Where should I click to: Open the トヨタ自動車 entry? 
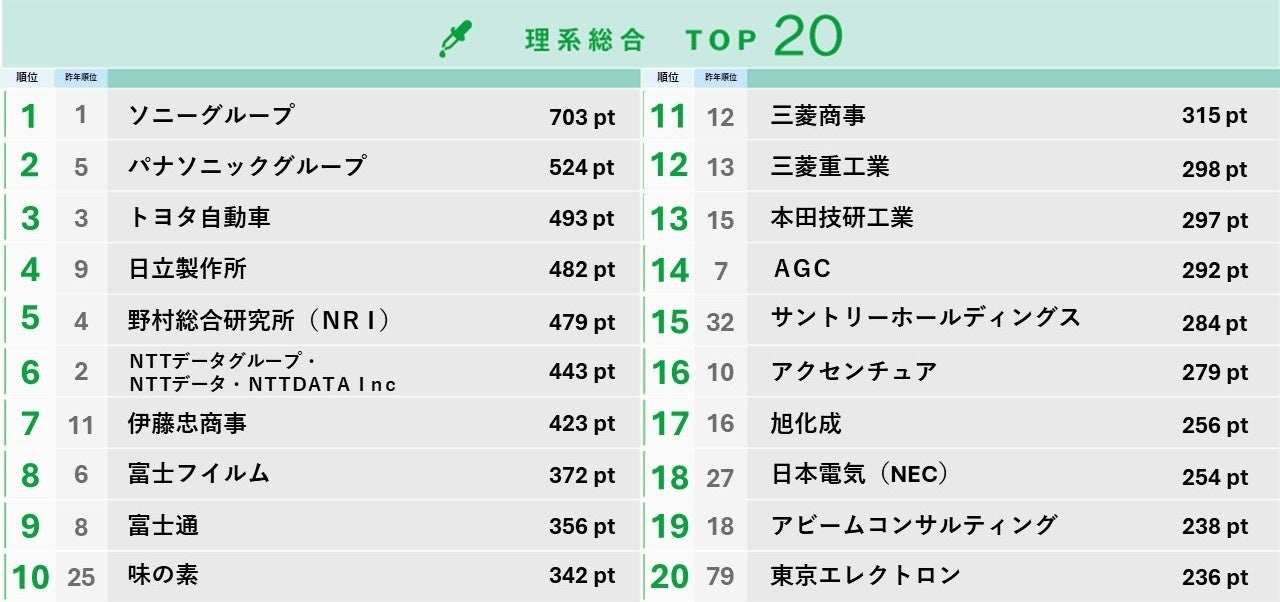click(199, 217)
